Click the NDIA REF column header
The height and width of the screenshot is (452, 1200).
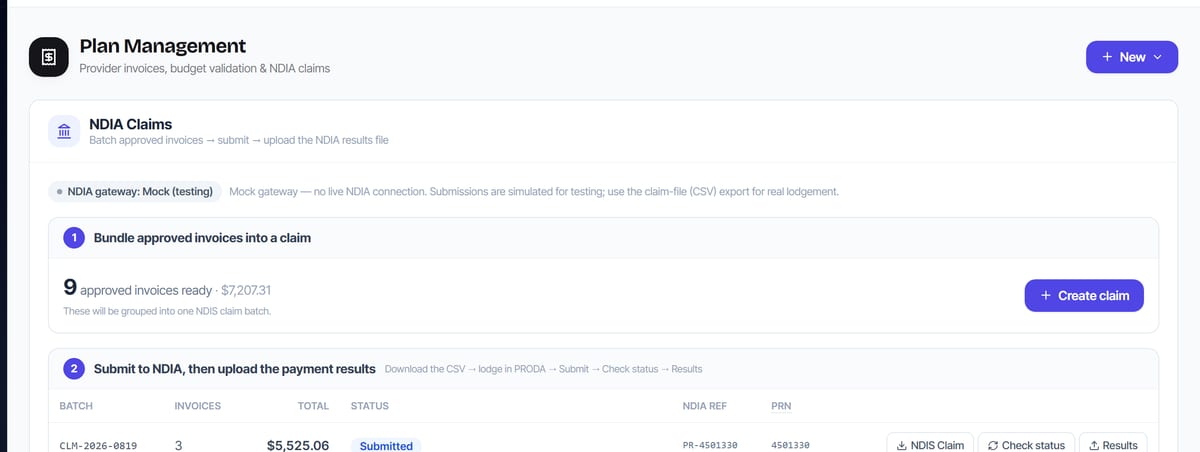pyautogui.click(x=705, y=406)
